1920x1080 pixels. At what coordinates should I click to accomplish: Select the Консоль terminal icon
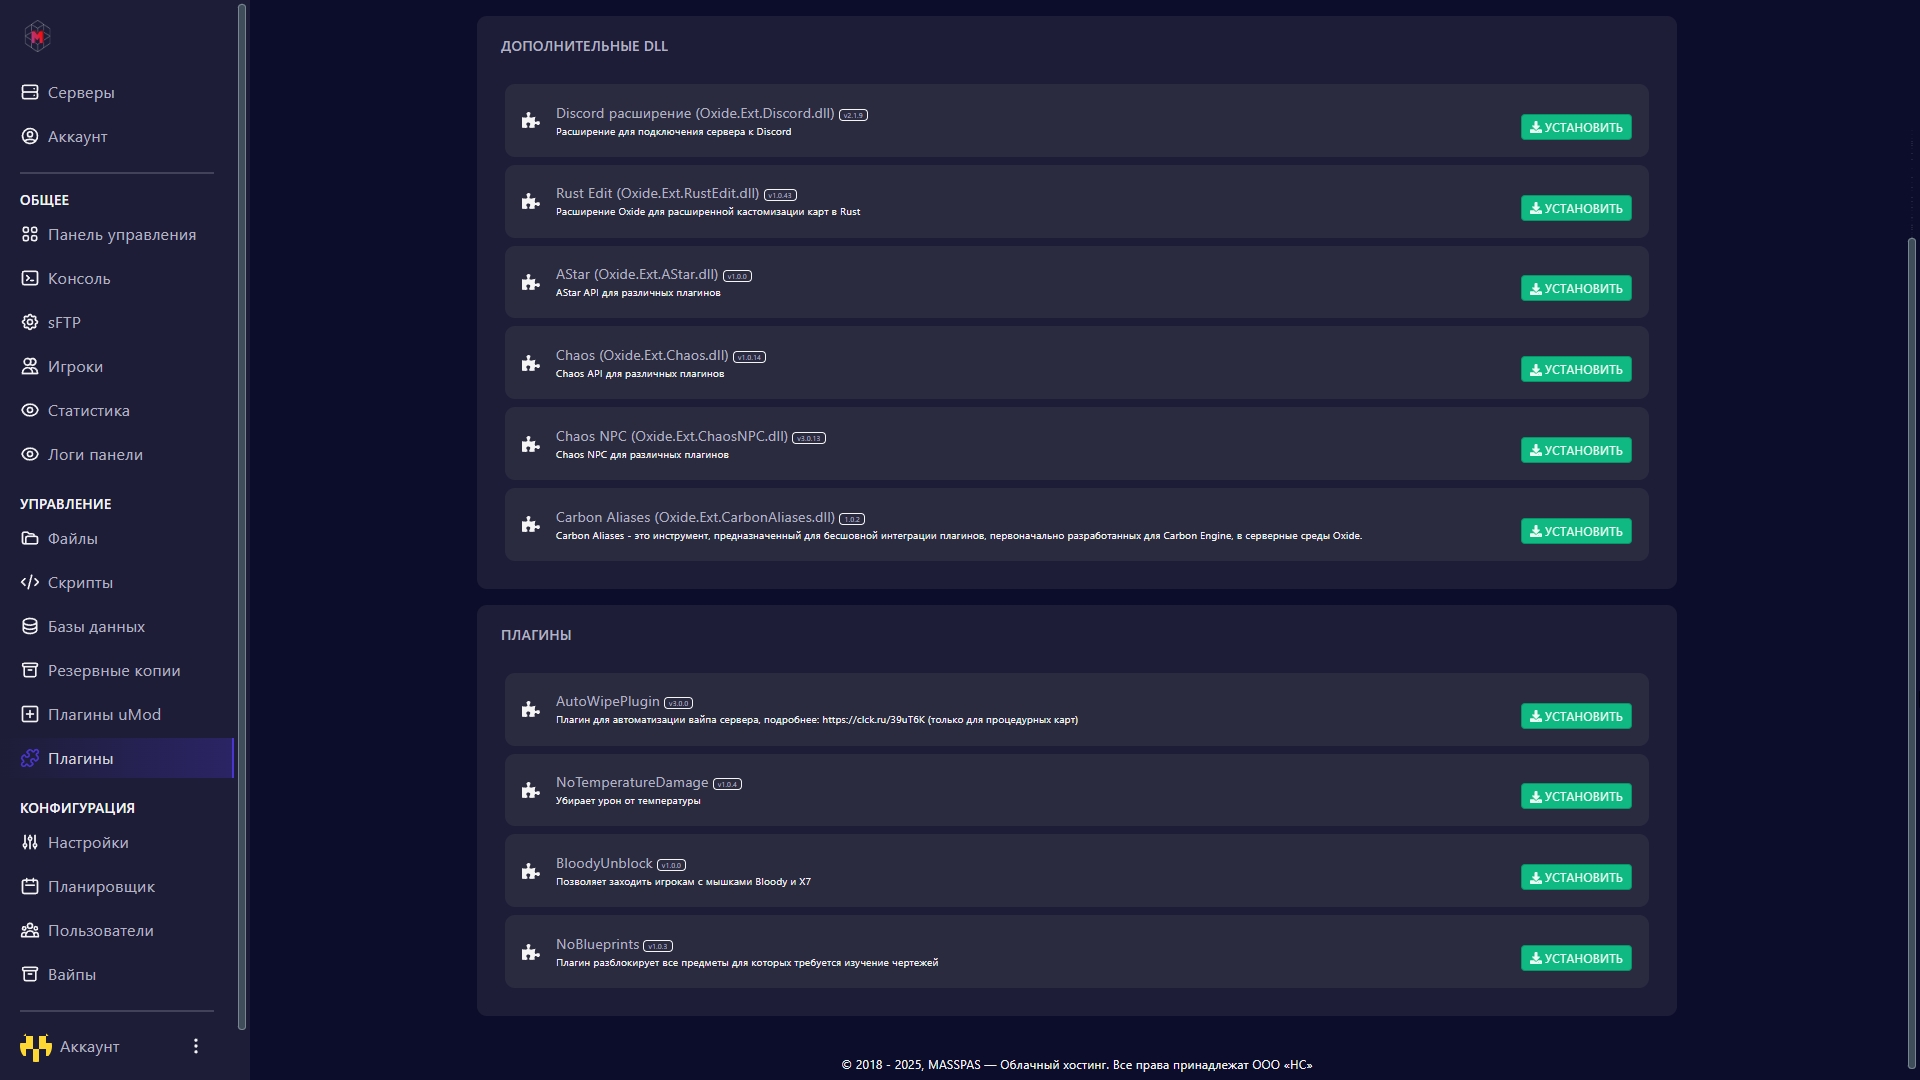tap(29, 278)
